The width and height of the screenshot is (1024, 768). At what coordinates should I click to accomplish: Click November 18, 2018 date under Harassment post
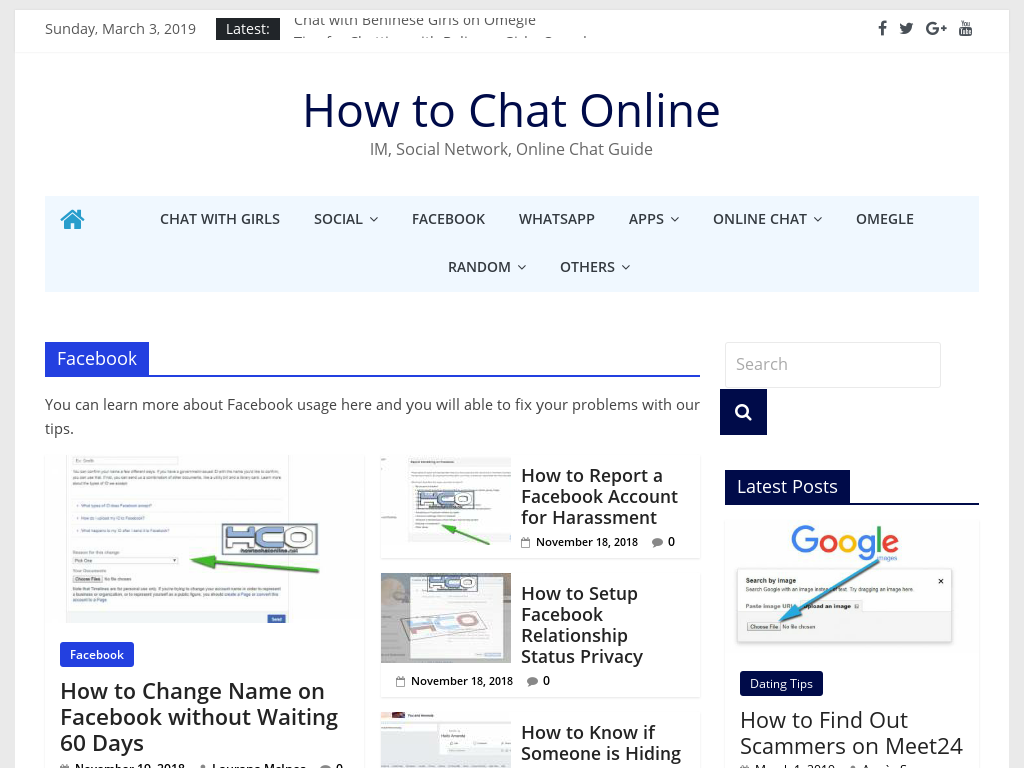click(587, 542)
